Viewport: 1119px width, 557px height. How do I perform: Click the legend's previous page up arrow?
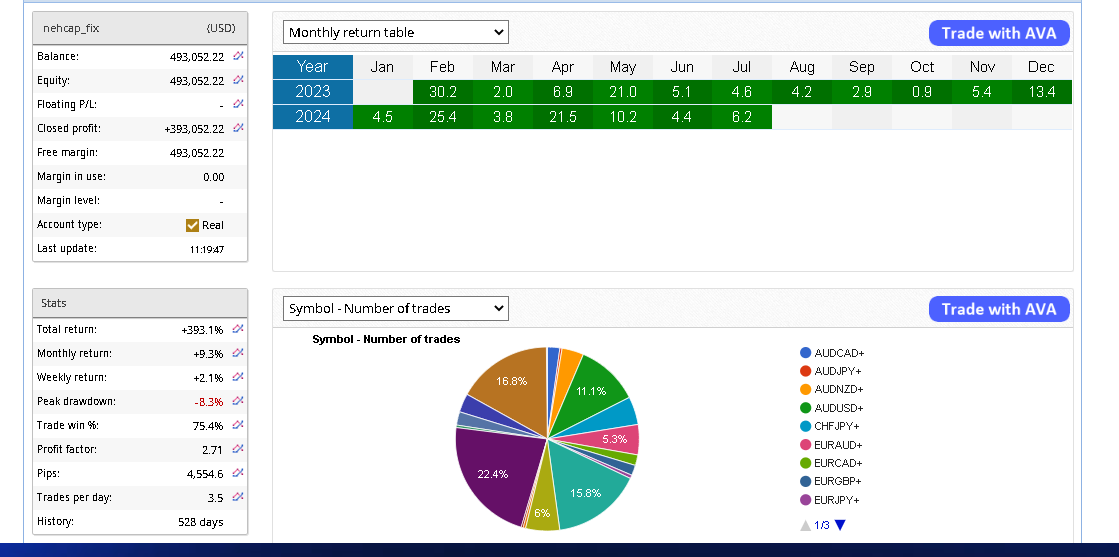805,525
